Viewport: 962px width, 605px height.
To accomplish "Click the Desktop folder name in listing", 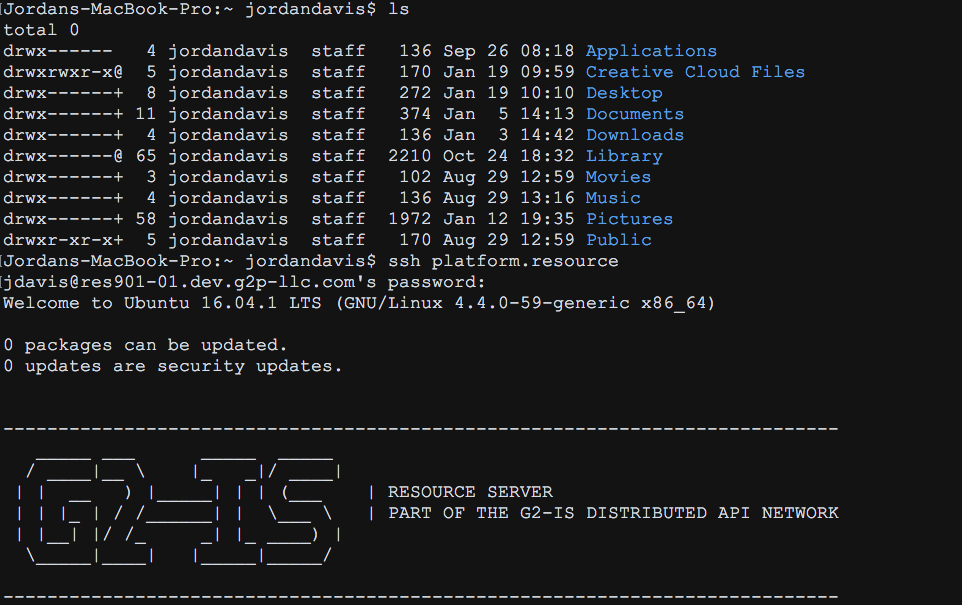I will point(624,93).
